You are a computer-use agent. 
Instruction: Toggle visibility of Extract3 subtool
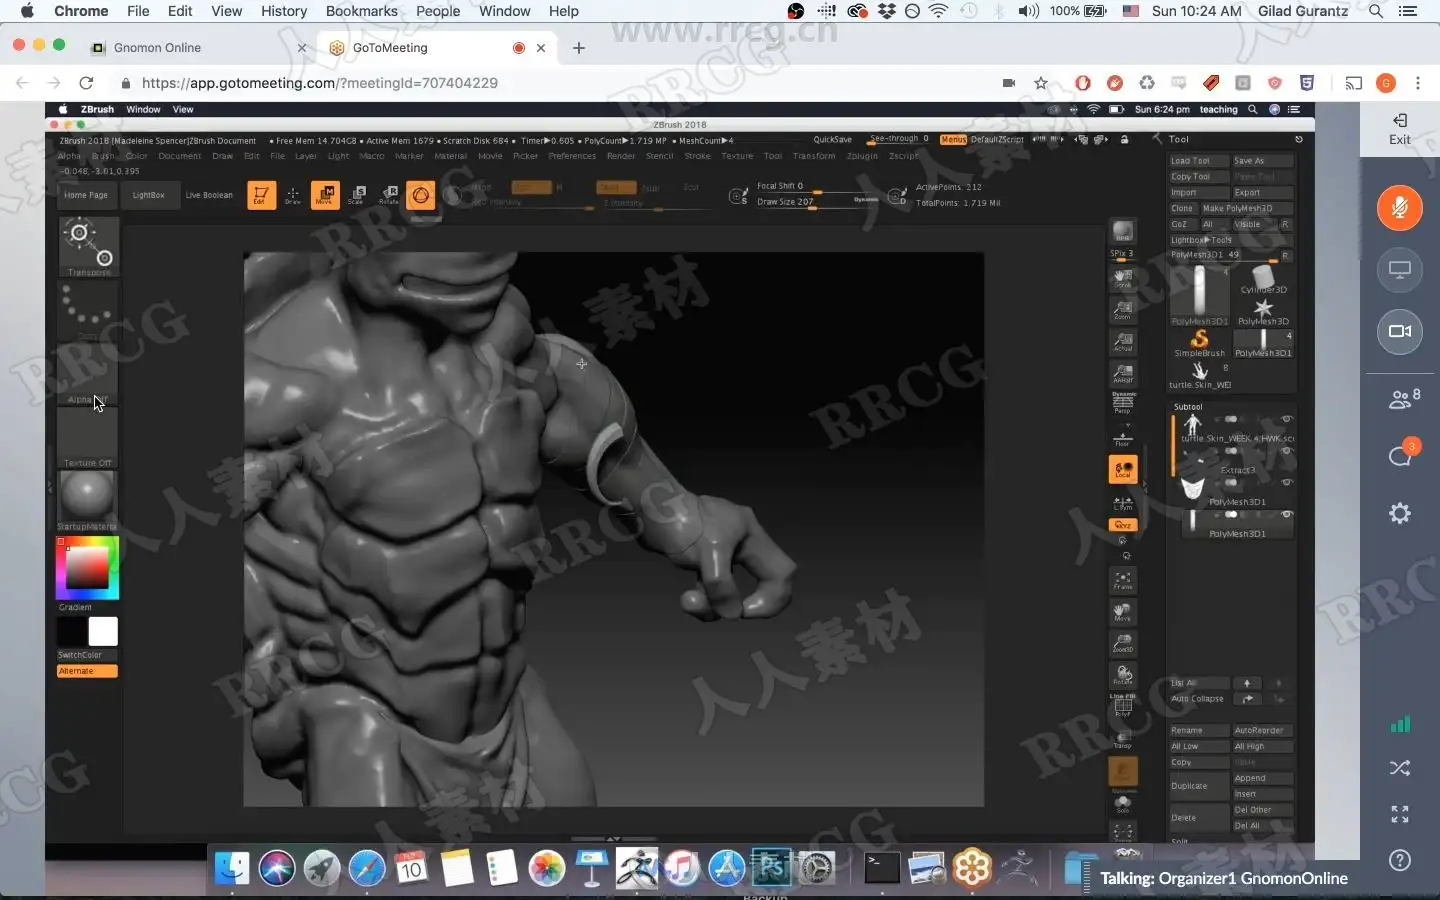click(x=1287, y=451)
